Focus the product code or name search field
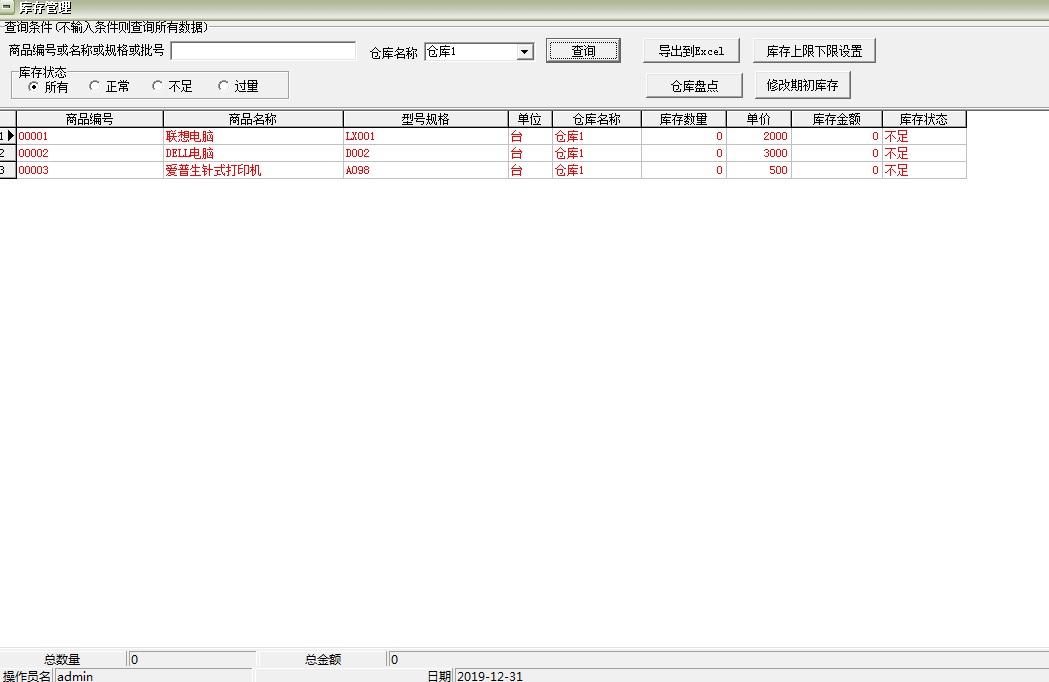Image resolution: width=1049 pixels, height=682 pixels. click(x=263, y=51)
